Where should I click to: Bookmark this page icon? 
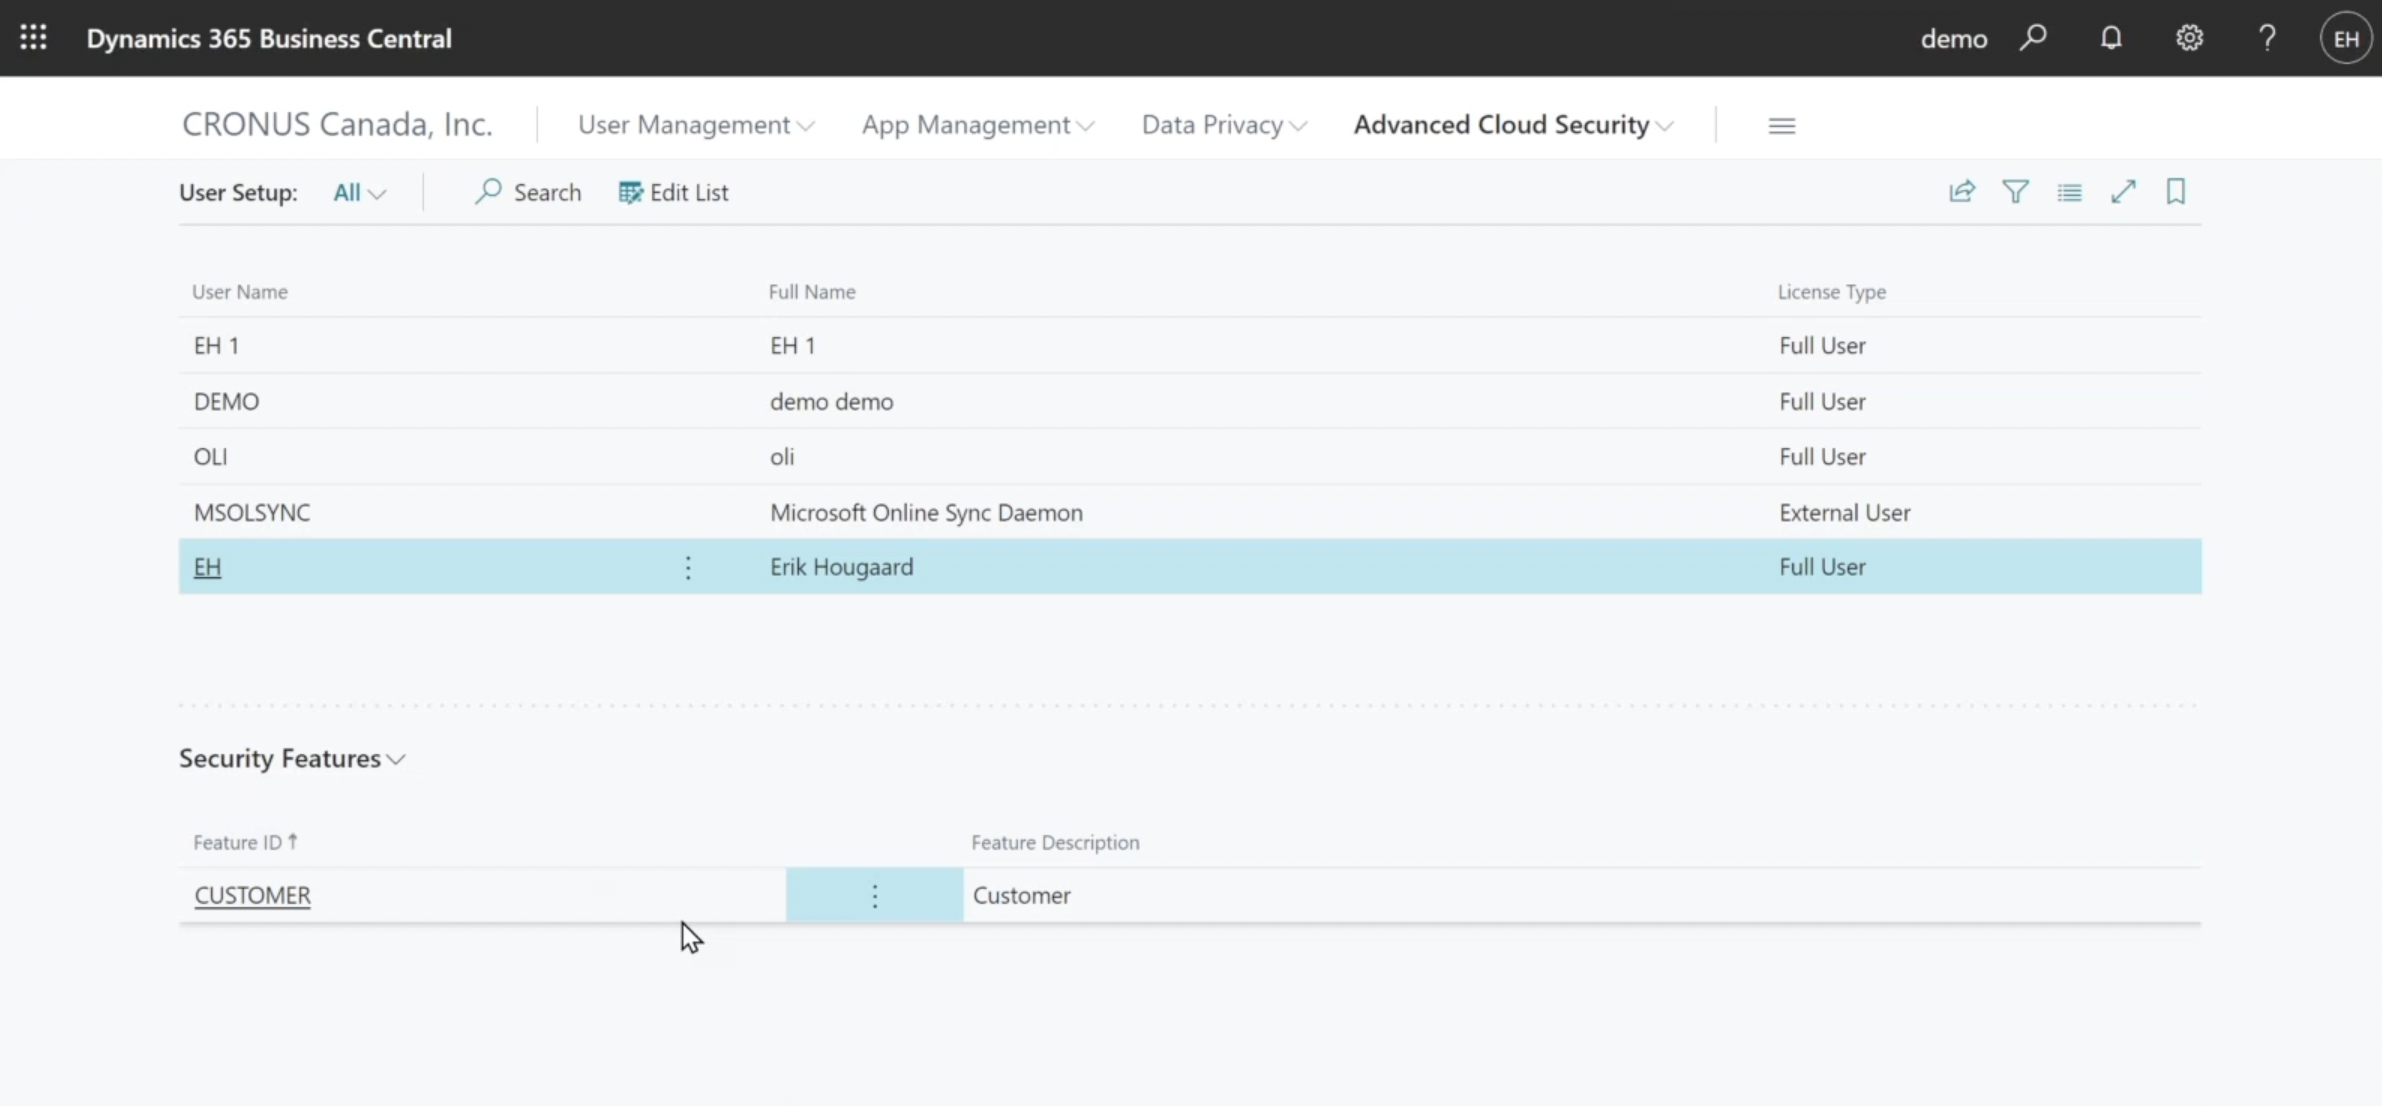pos(2176,191)
